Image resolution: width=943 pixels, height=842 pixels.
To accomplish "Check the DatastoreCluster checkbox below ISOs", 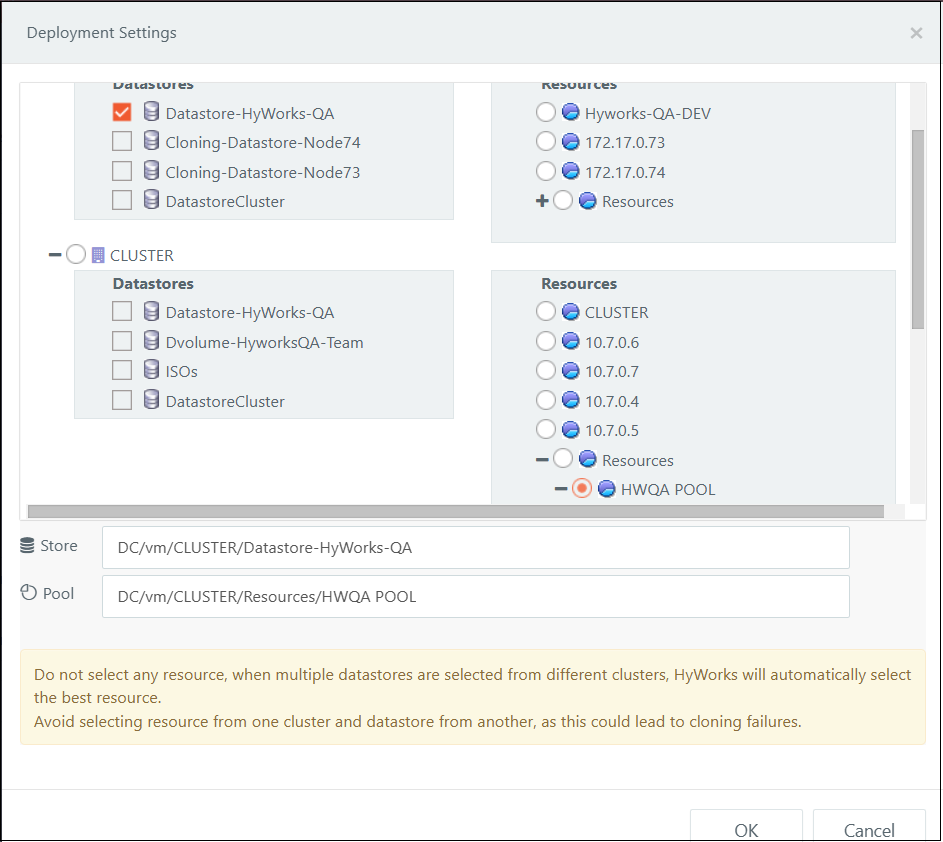I will point(122,400).
